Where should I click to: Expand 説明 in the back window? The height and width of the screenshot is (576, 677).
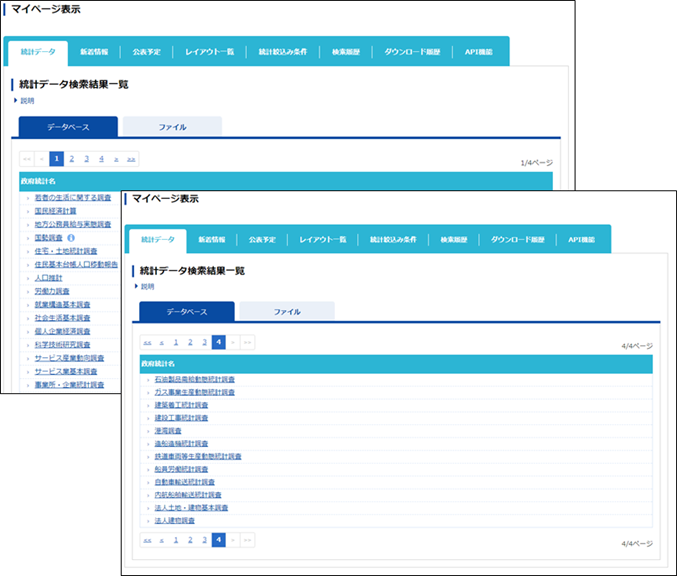coord(27,101)
